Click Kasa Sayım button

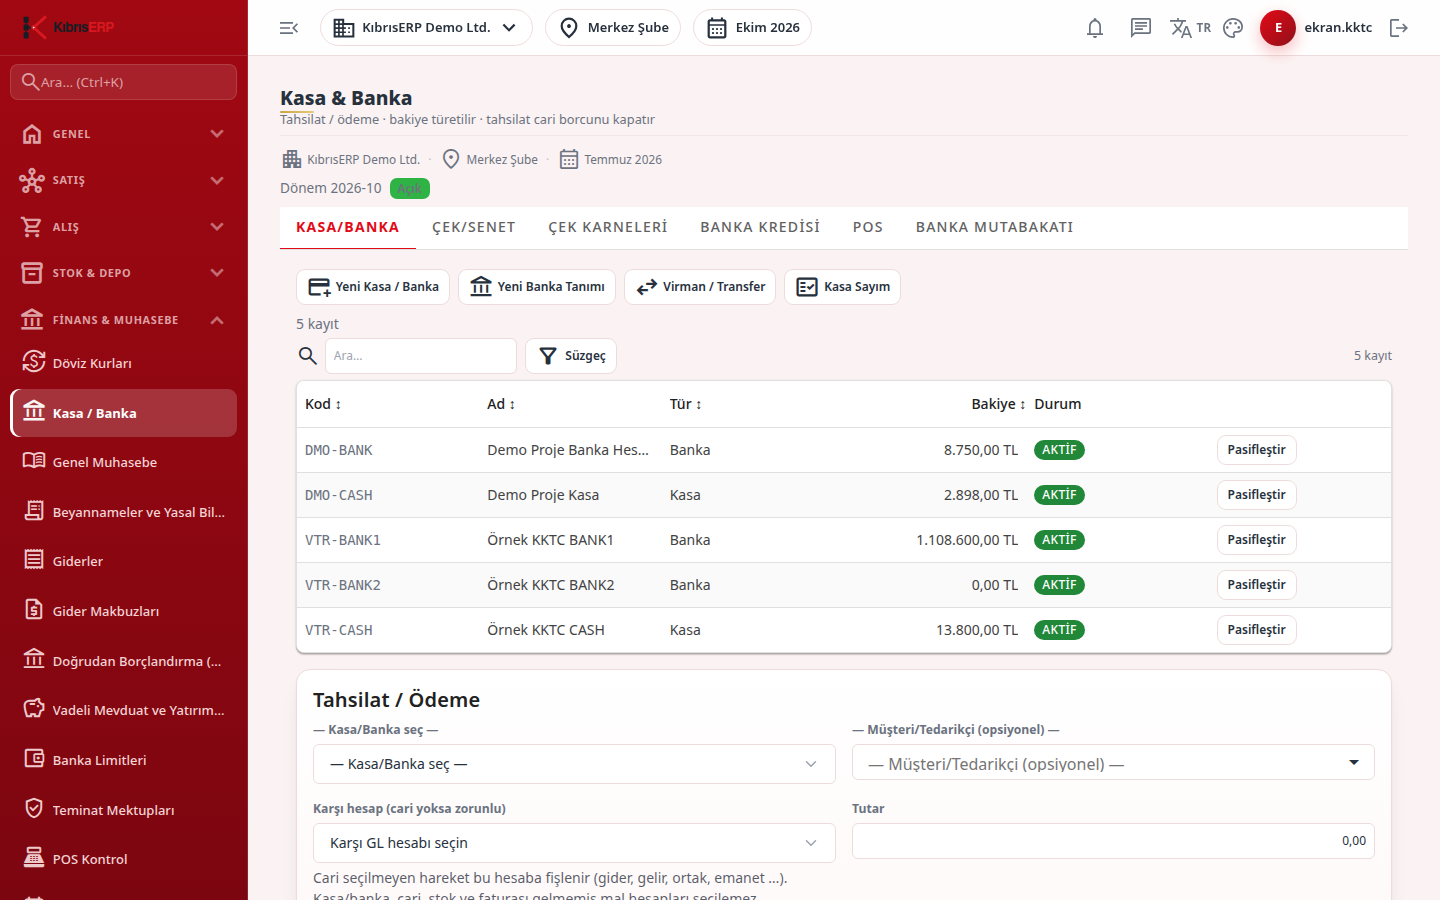[x=842, y=287]
